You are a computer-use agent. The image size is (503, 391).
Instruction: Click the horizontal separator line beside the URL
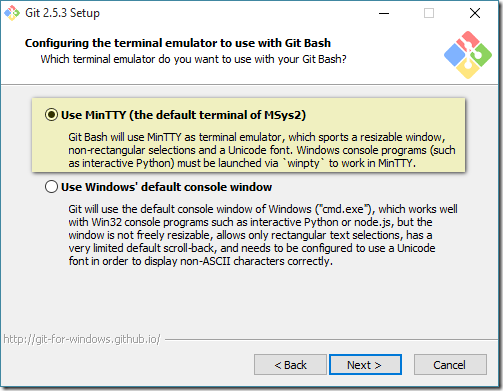(330, 340)
